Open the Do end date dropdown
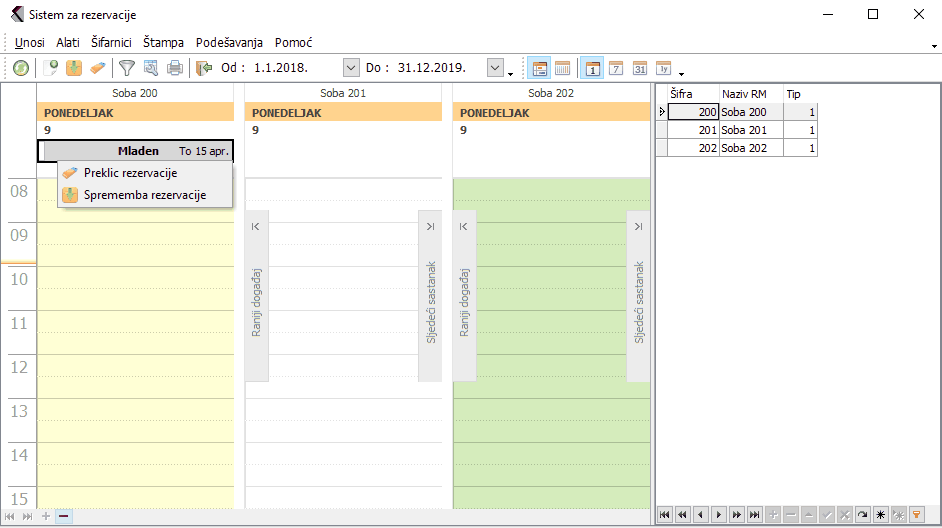942x528 pixels. [x=495, y=68]
